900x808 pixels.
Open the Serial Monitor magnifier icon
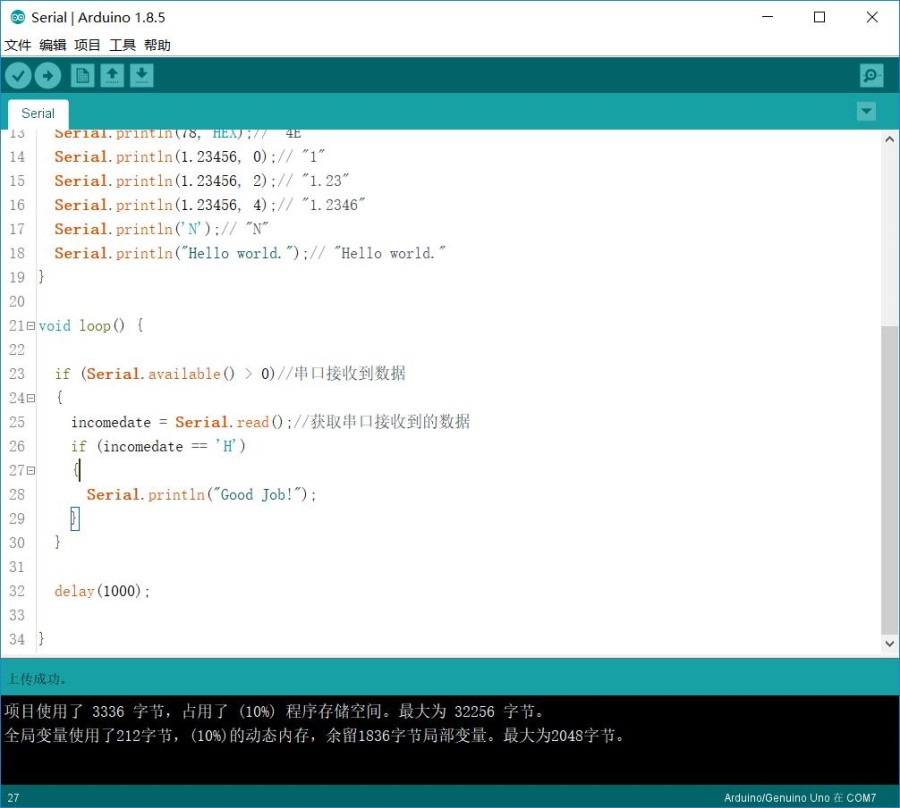point(871,75)
